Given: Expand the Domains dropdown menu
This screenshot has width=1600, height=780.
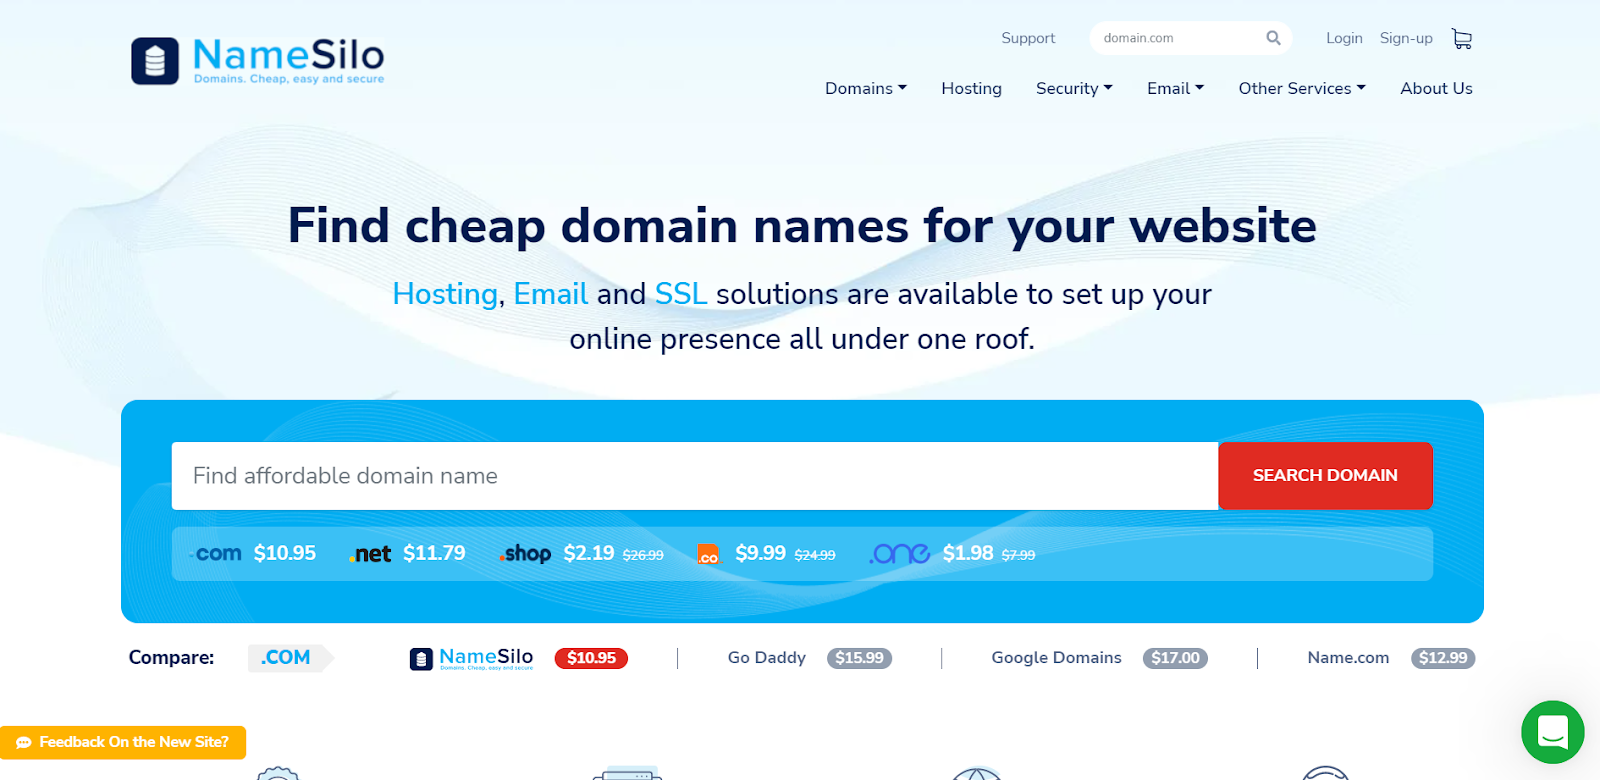Looking at the screenshot, I should pos(866,88).
